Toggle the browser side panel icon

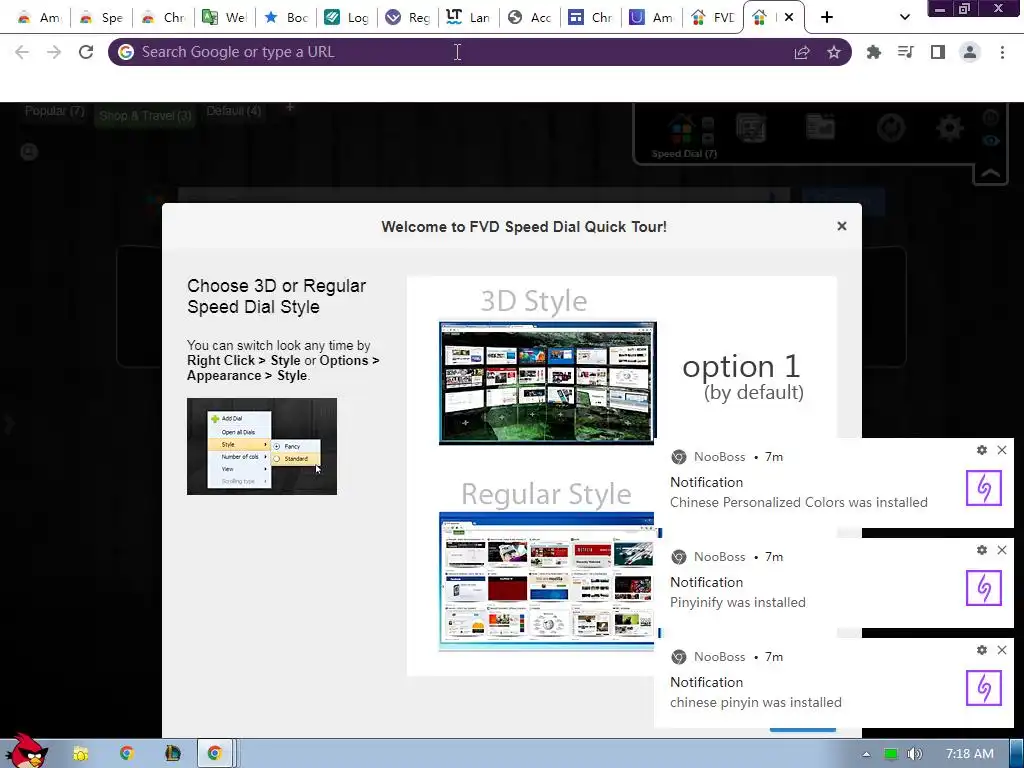[938, 52]
